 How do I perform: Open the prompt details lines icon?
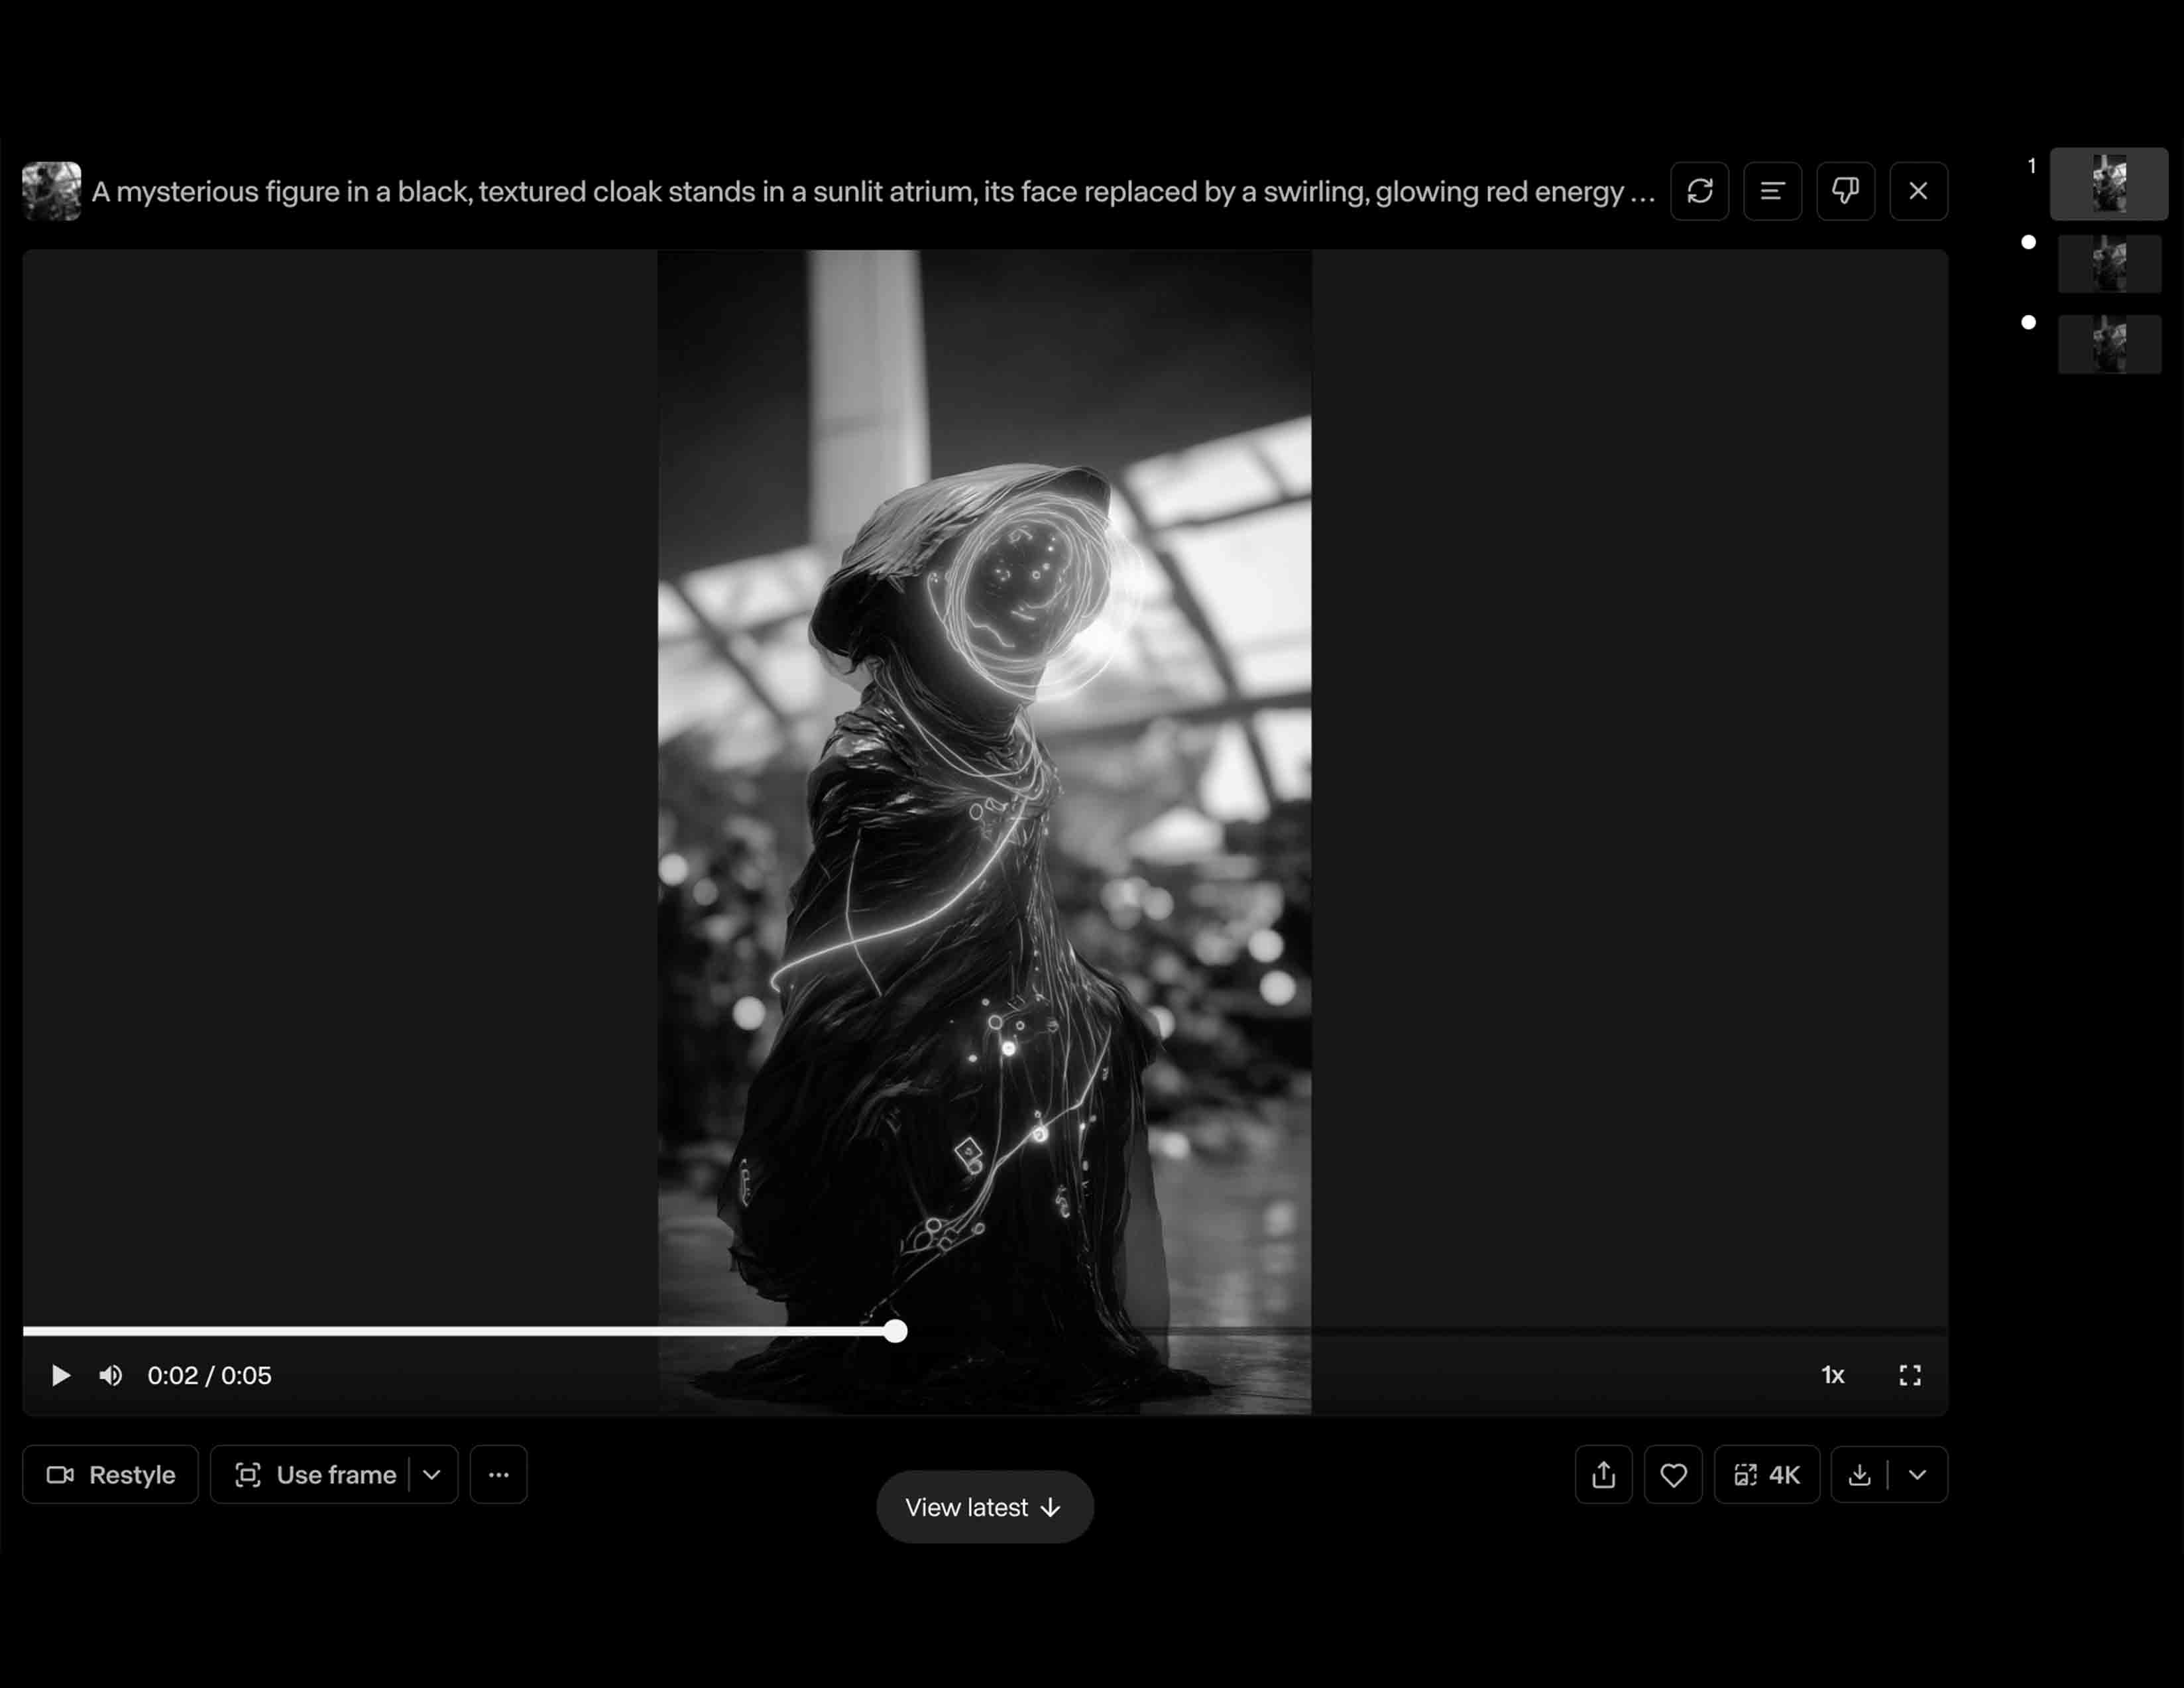click(1772, 191)
